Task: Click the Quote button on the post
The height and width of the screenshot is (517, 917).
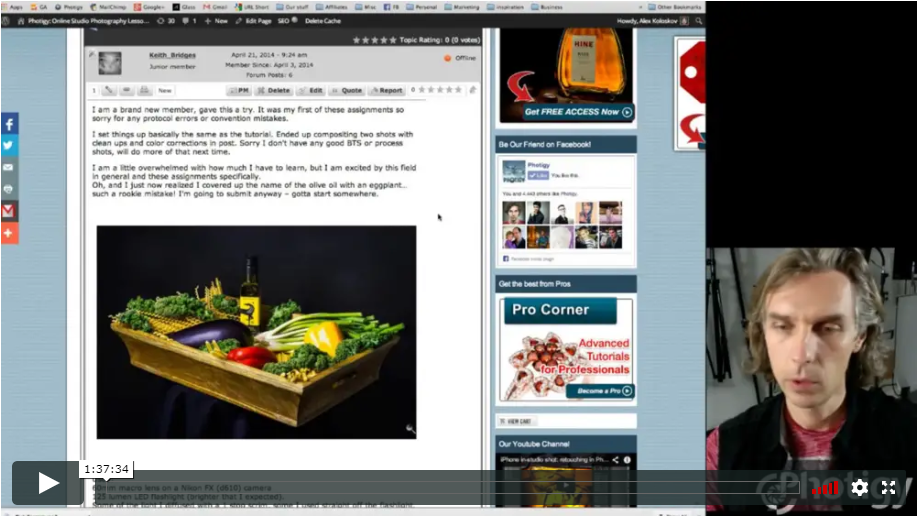Action: [347, 91]
